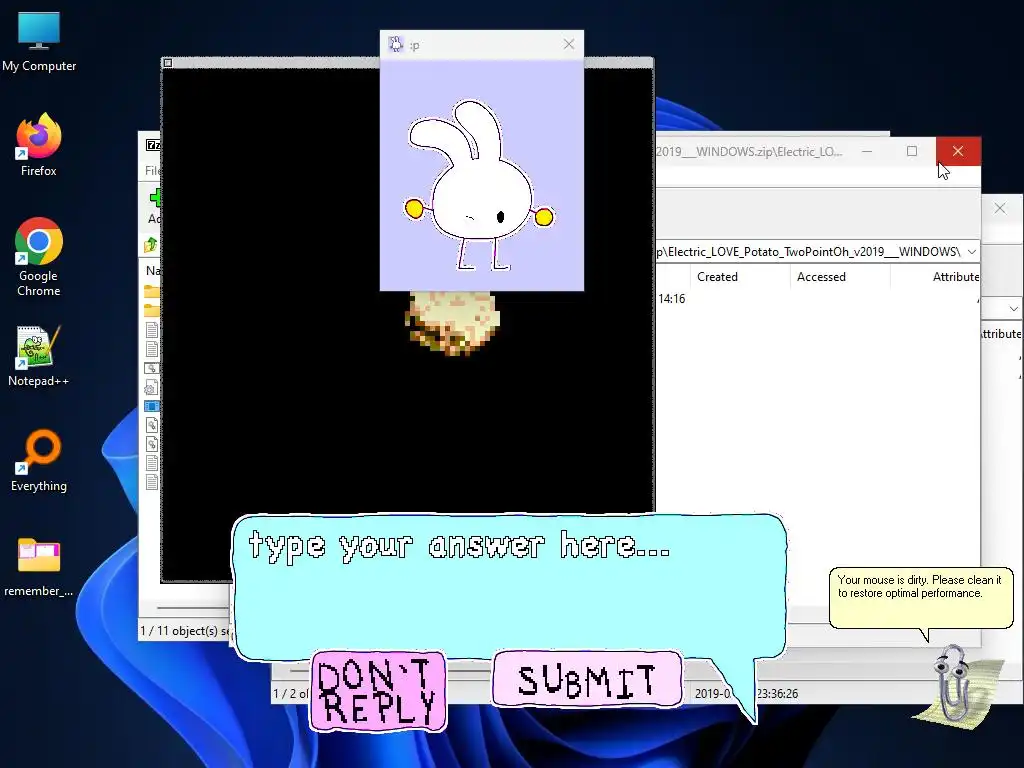
Task: Expand the 7-Zip address path dropdown
Action: [x=972, y=251]
